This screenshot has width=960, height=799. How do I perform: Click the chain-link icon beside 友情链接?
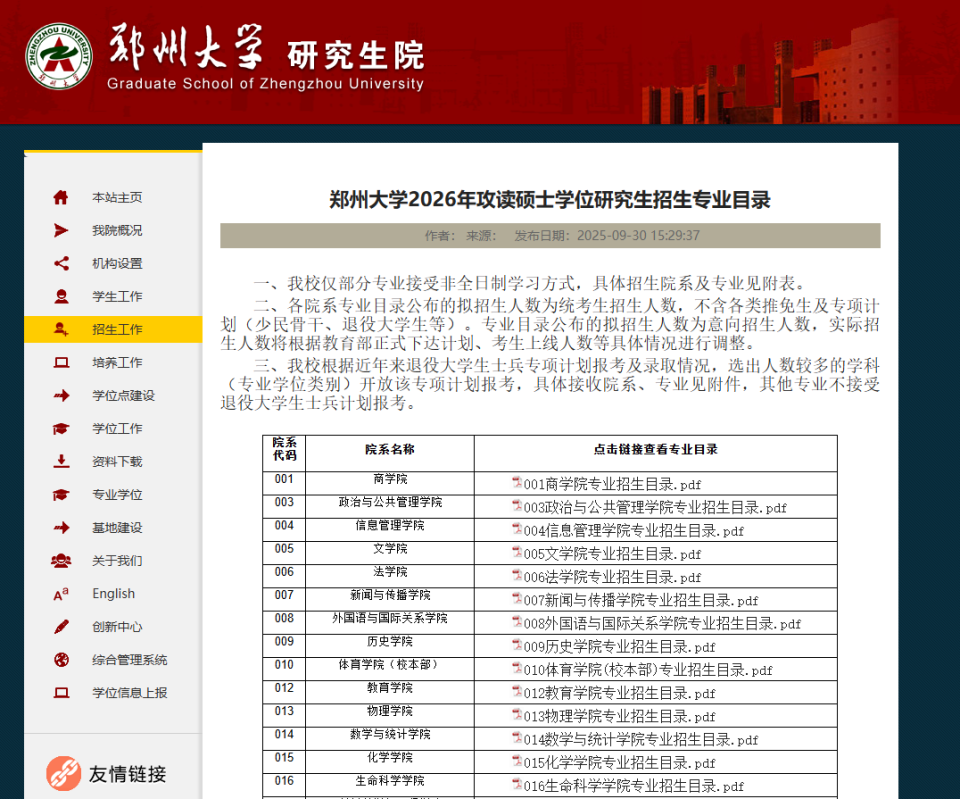(61, 773)
